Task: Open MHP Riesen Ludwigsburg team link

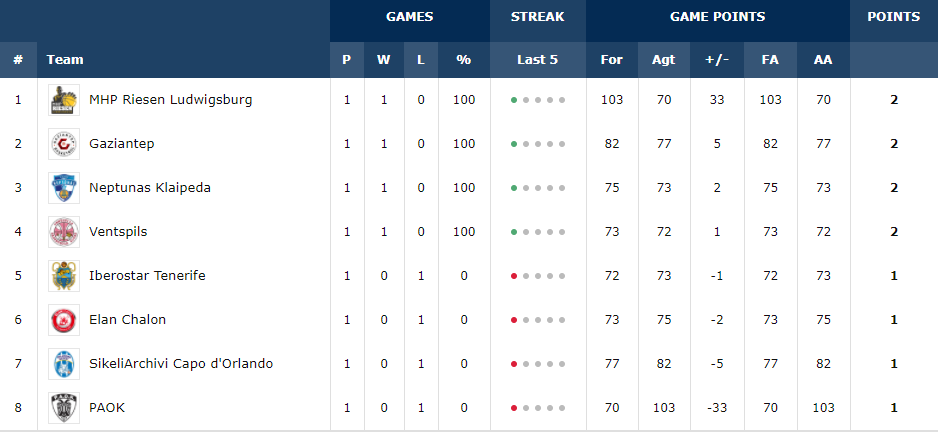Action: [170, 100]
